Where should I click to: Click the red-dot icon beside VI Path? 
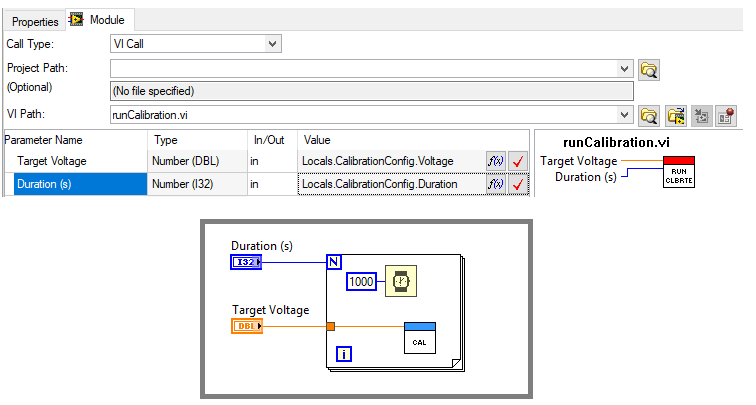click(726, 115)
